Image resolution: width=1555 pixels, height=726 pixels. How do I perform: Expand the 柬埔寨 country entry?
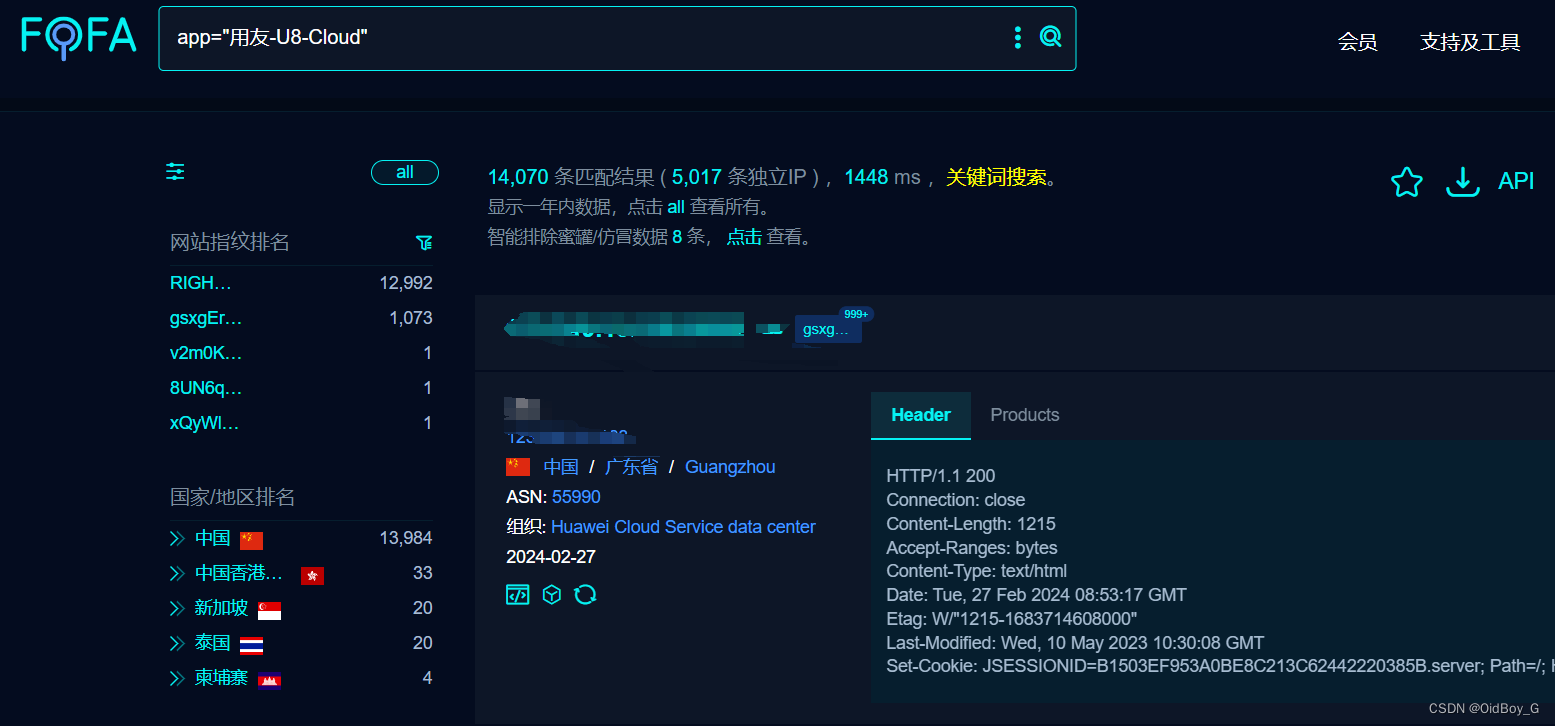(x=177, y=679)
